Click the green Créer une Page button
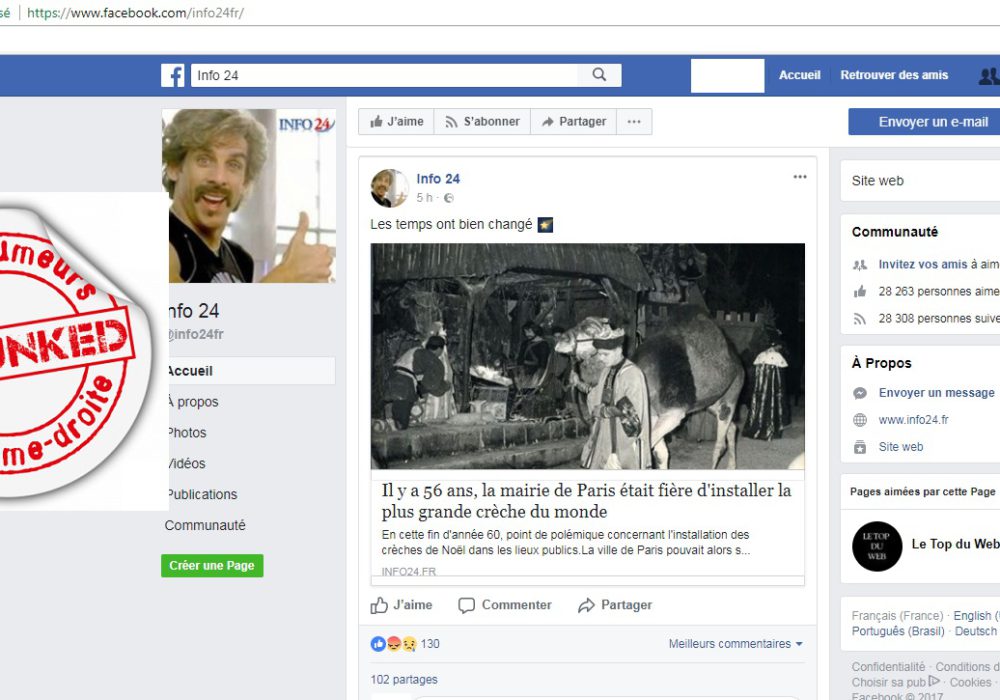Viewport: 1000px width, 700px height. 212,565
